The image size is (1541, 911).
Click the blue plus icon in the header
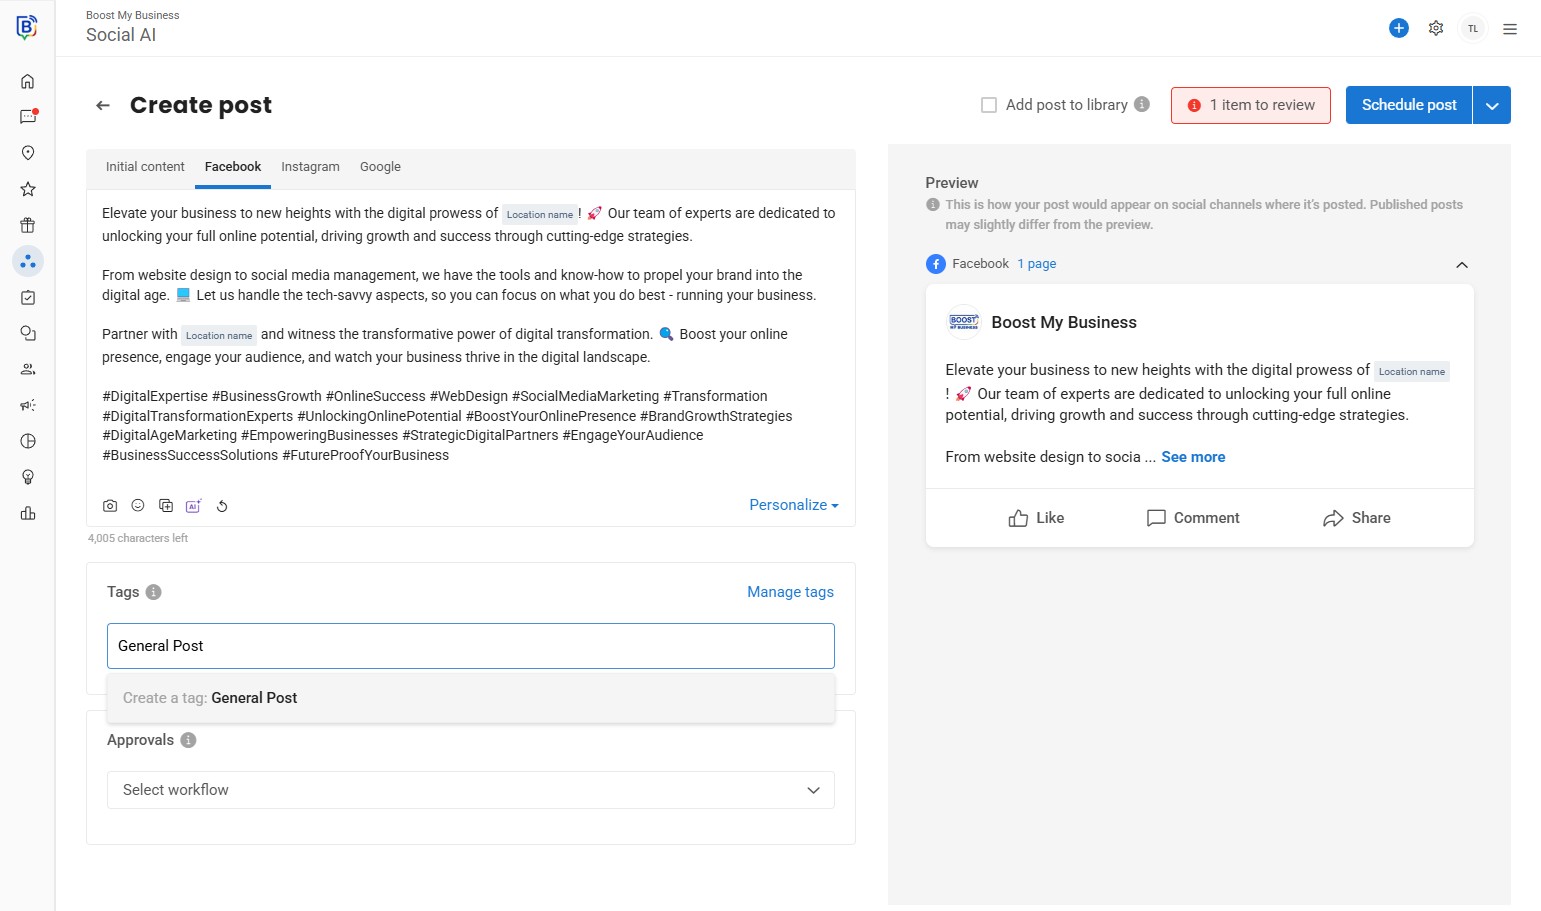pos(1399,28)
